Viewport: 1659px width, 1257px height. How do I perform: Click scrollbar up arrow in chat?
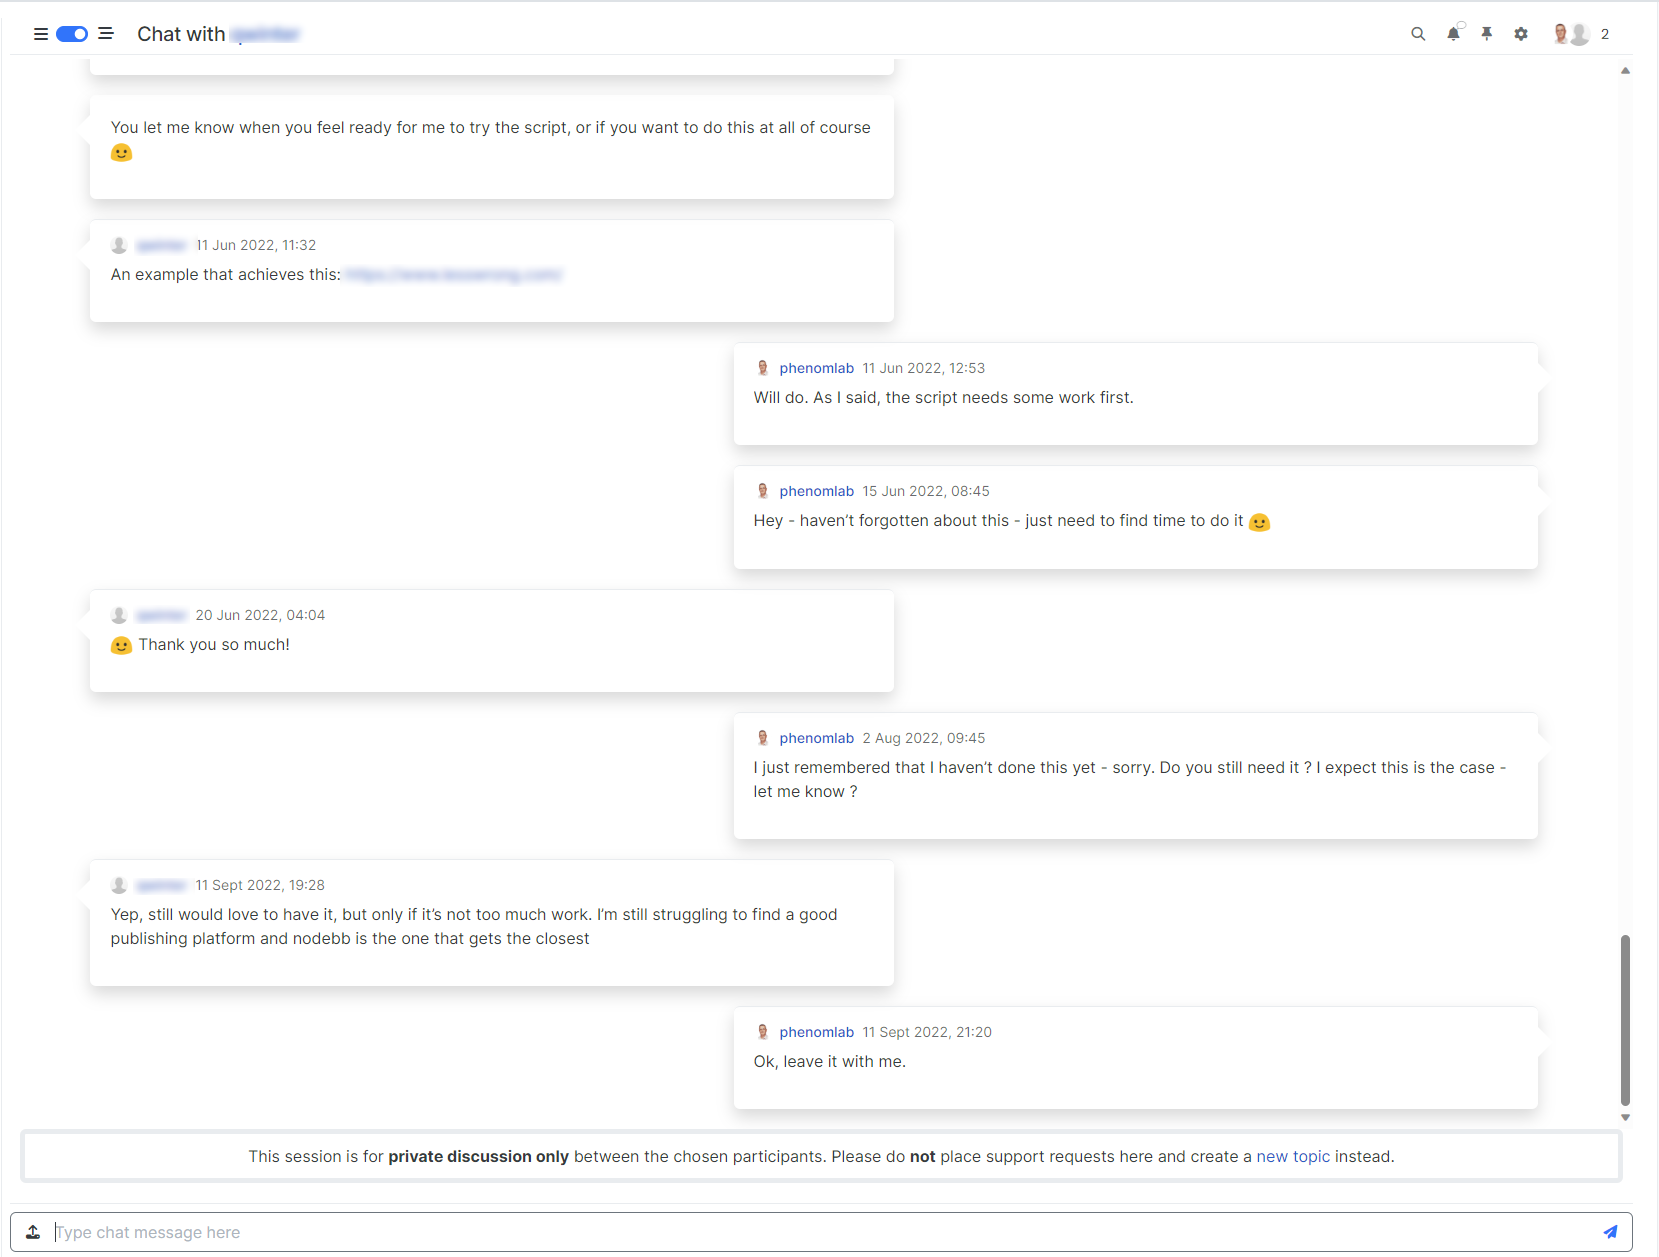click(x=1625, y=71)
